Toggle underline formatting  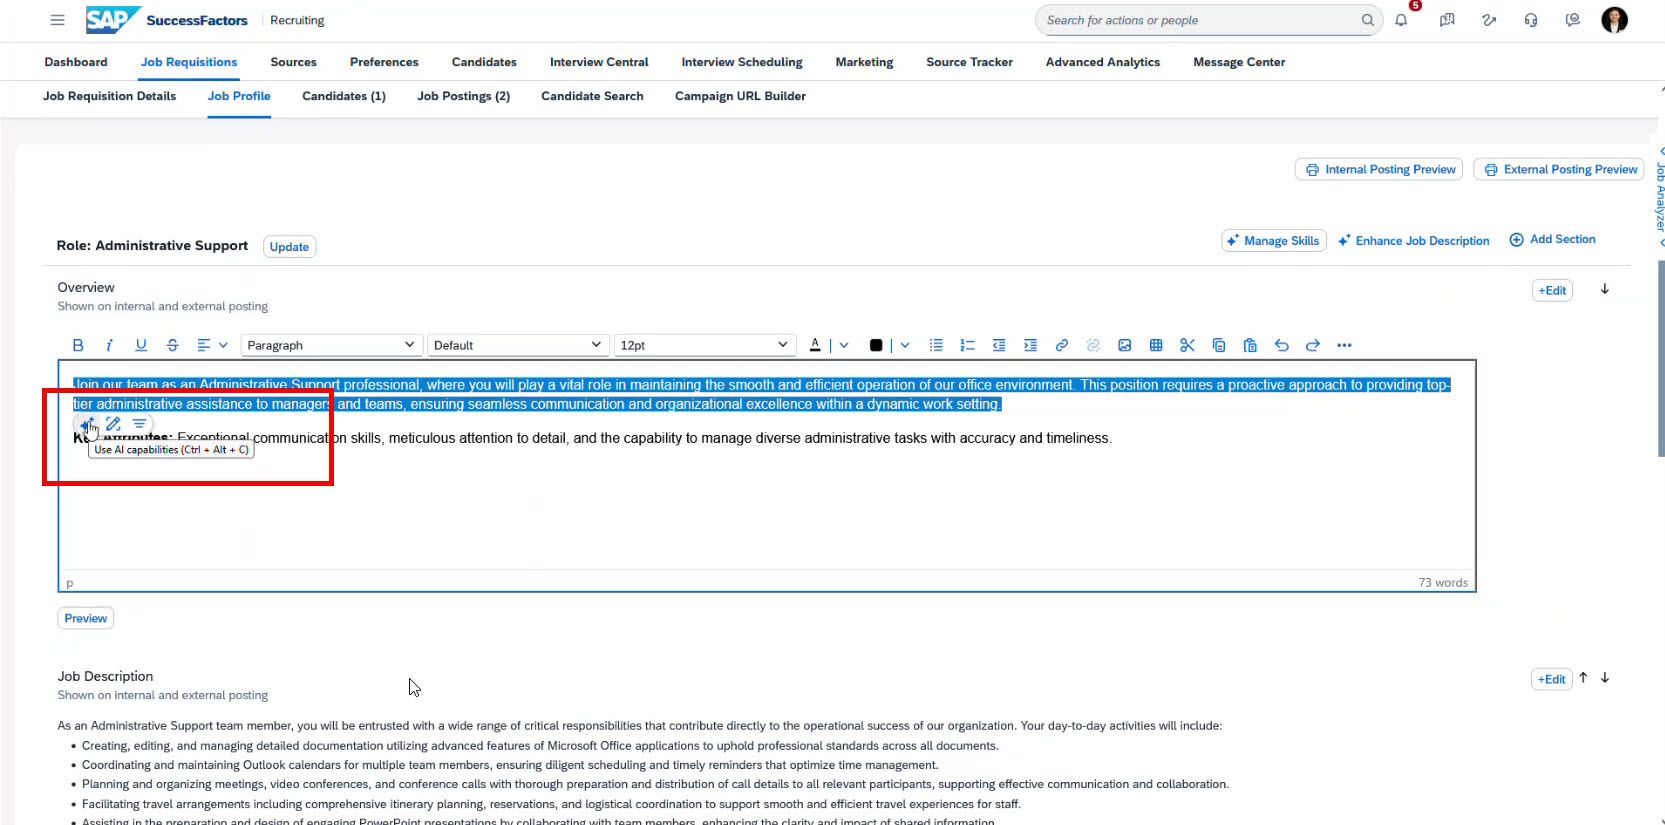141,345
